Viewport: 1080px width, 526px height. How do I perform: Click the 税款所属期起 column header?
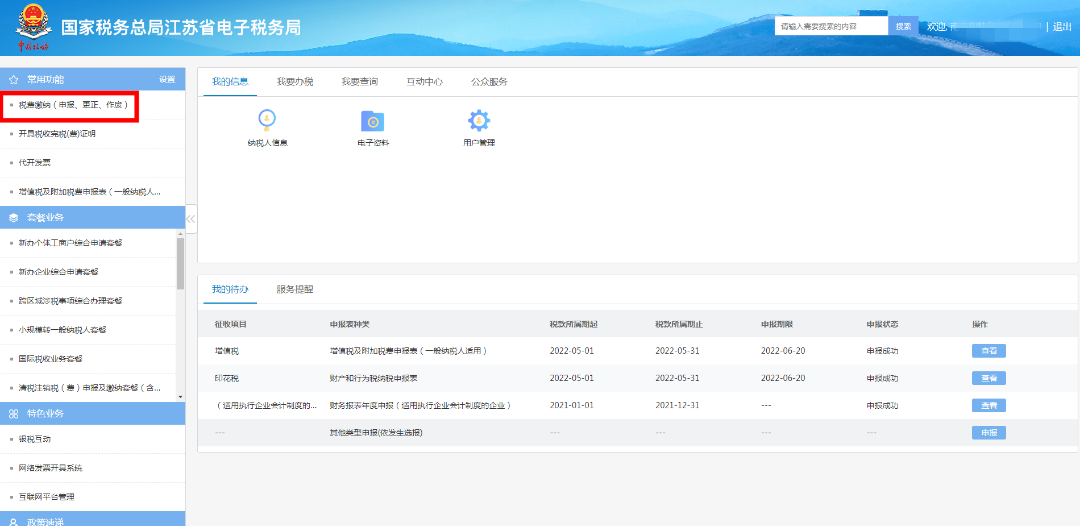point(573,324)
